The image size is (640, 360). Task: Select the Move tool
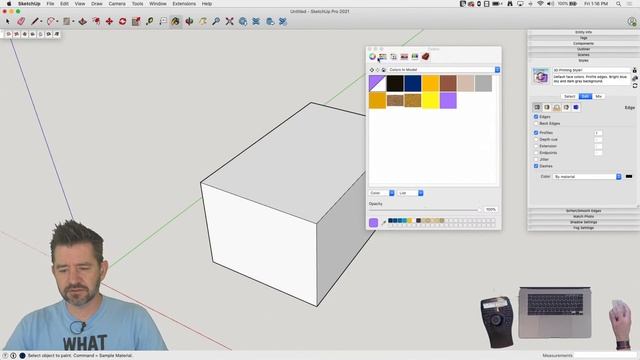(109, 21)
